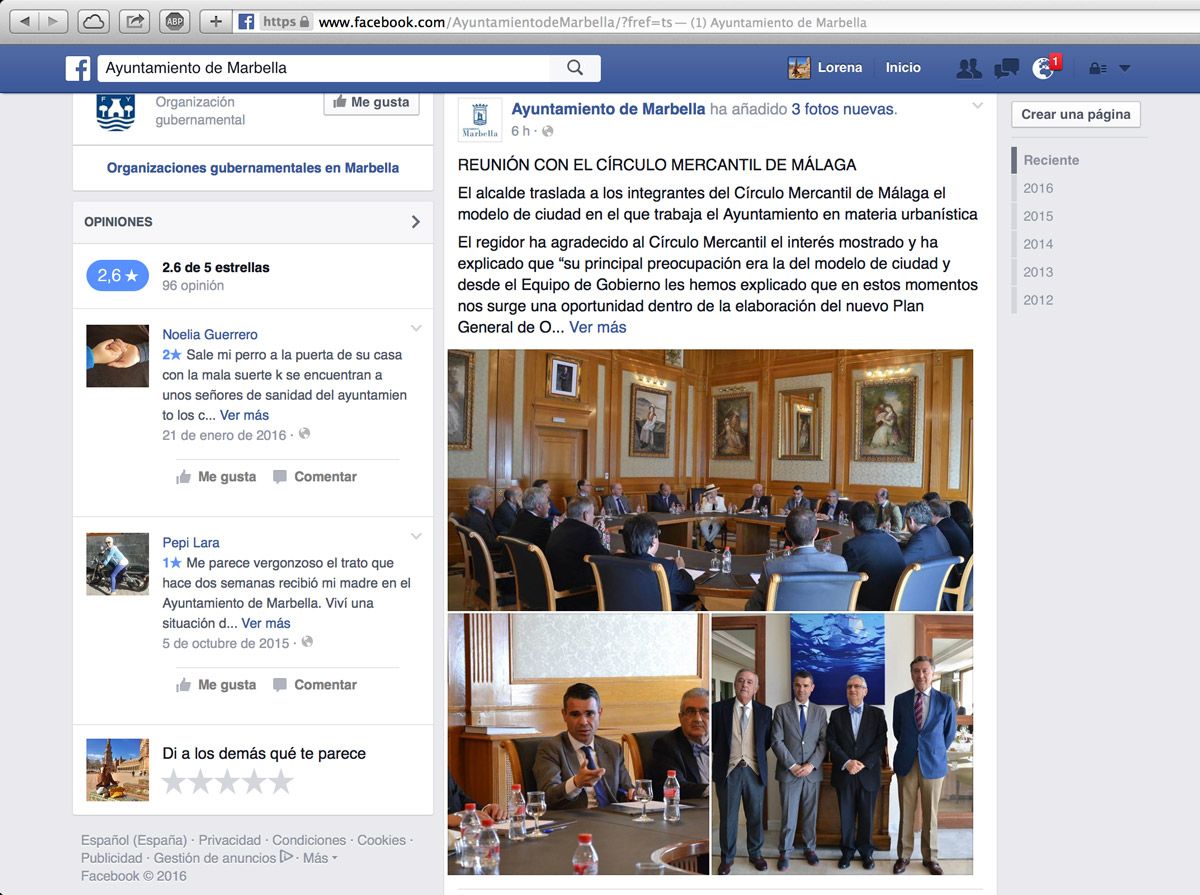The image size is (1200, 895).
Task: Expand the Más footer dropdown
Action: tap(320, 858)
